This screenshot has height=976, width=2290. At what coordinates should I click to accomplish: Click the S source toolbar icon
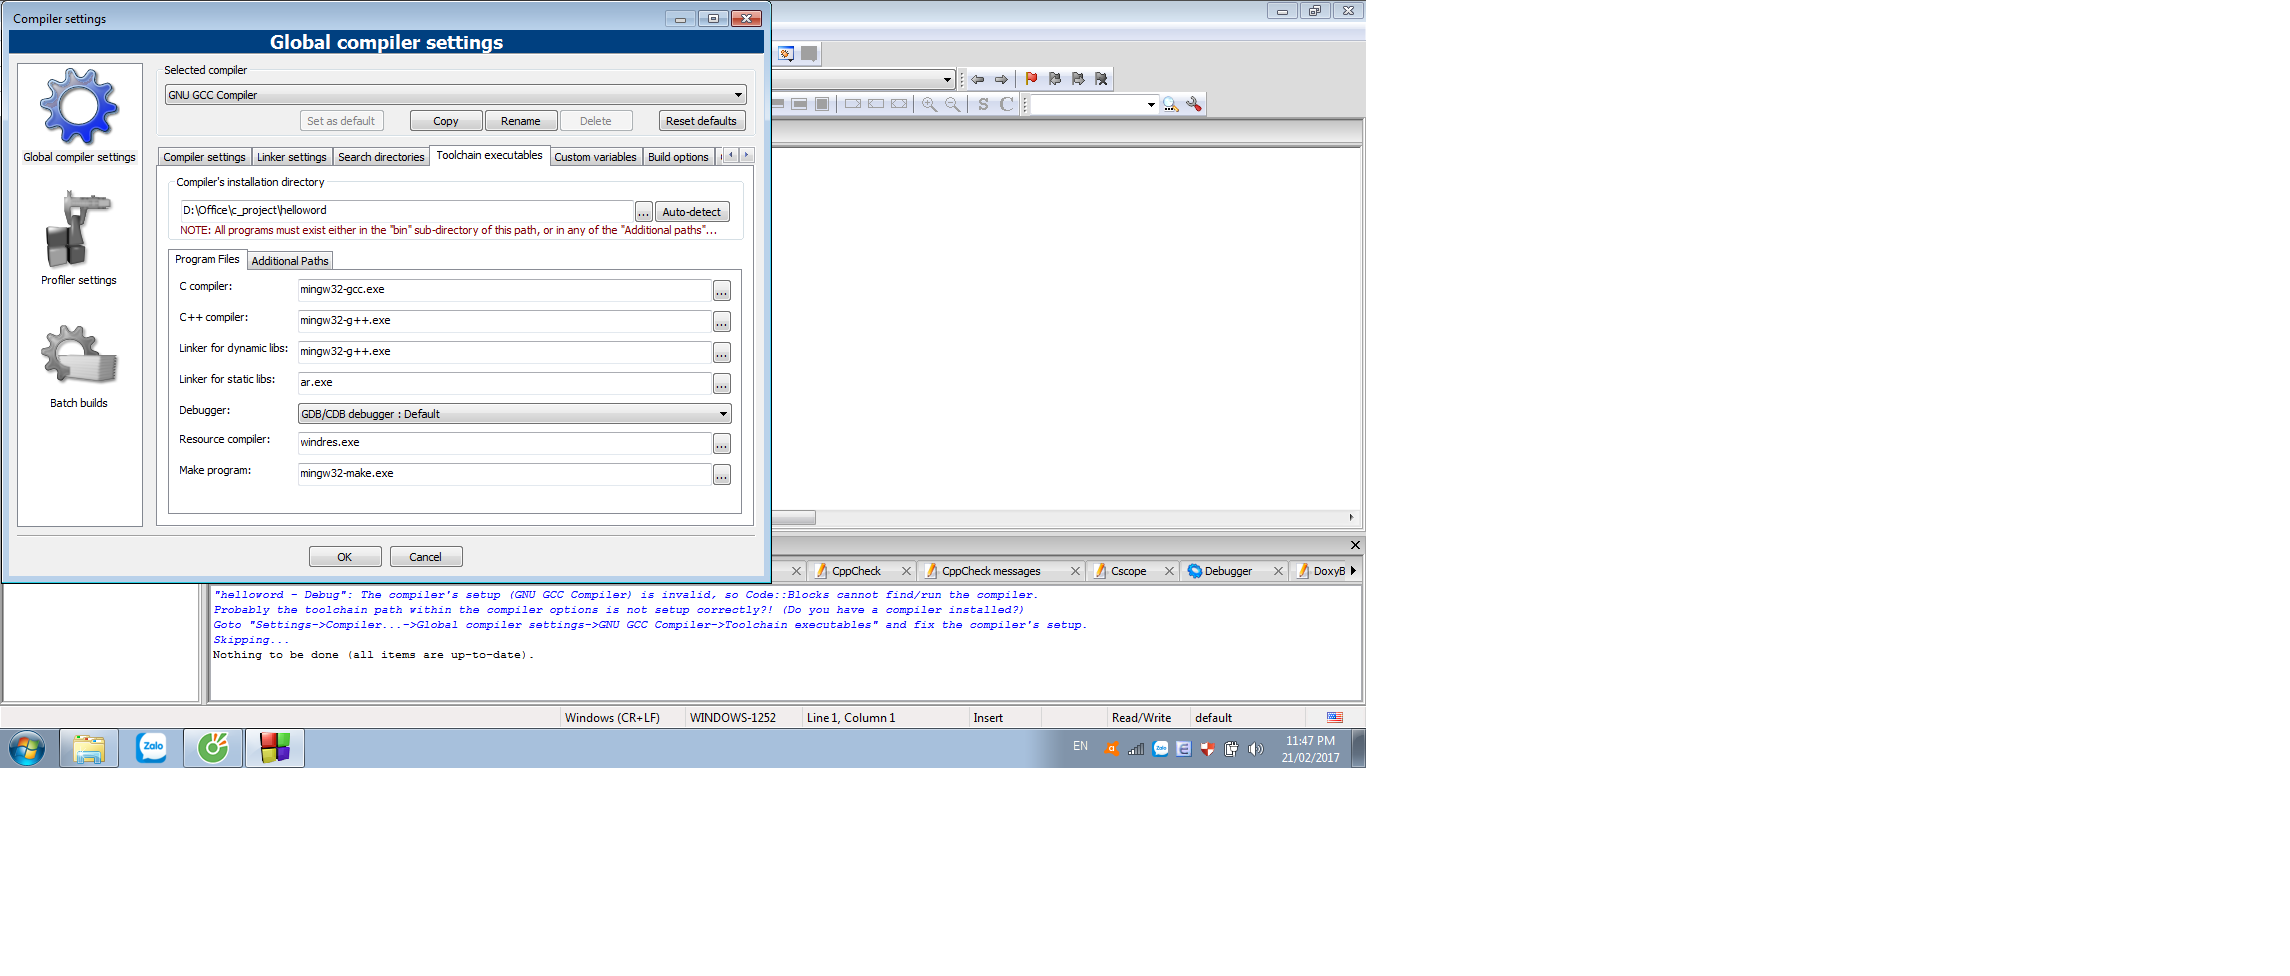[983, 104]
